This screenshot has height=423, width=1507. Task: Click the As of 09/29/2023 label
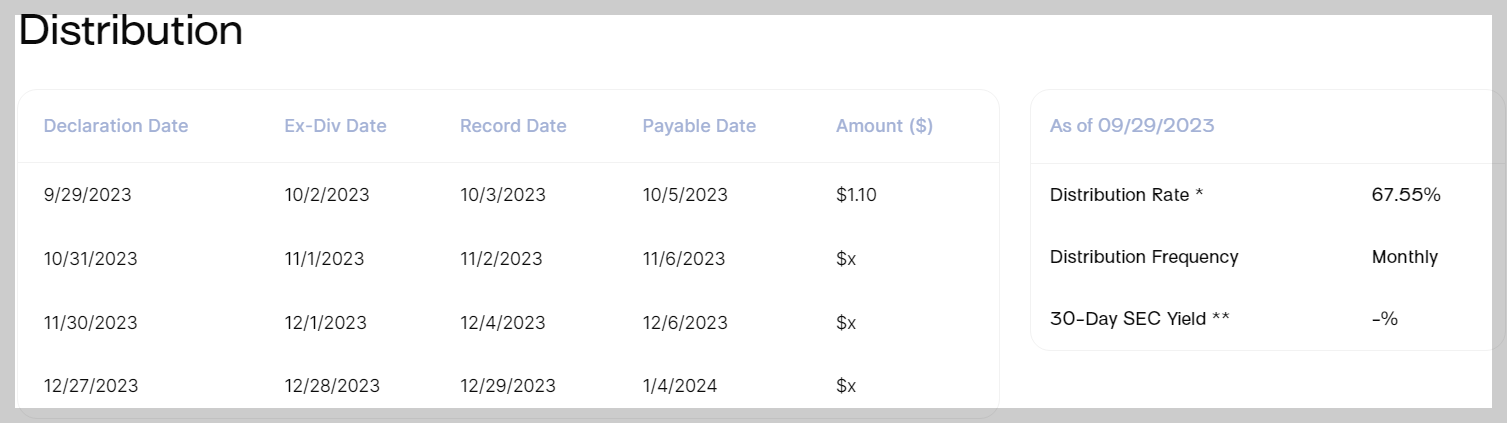[1132, 126]
